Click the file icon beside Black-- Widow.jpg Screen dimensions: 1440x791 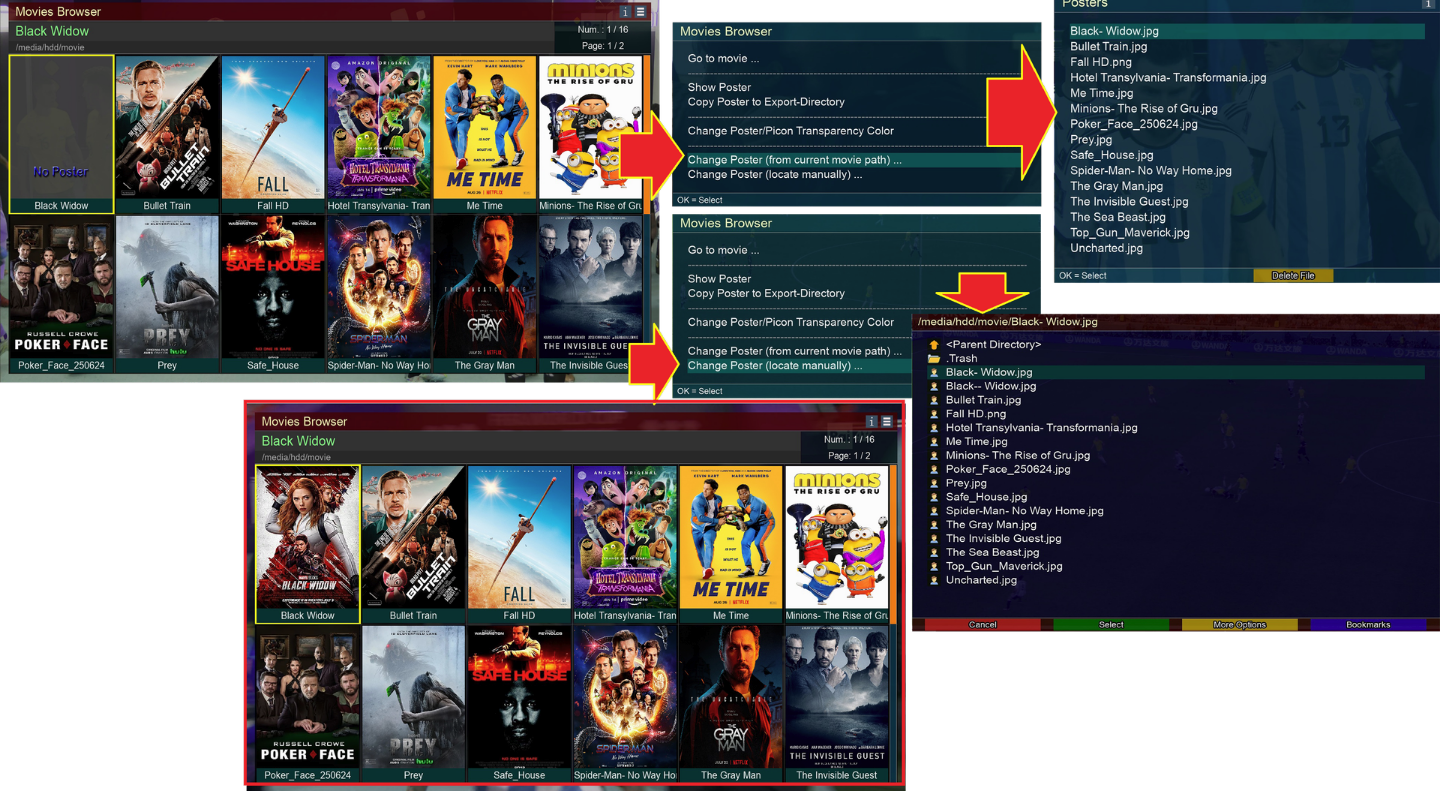point(934,386)
